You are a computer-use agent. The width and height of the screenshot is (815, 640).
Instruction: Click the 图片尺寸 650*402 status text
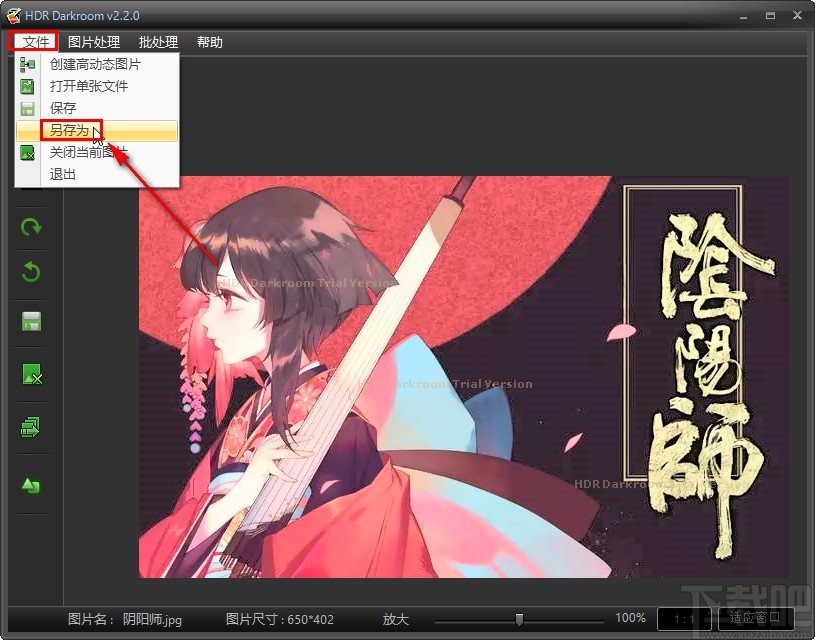[x=280, y=619]
